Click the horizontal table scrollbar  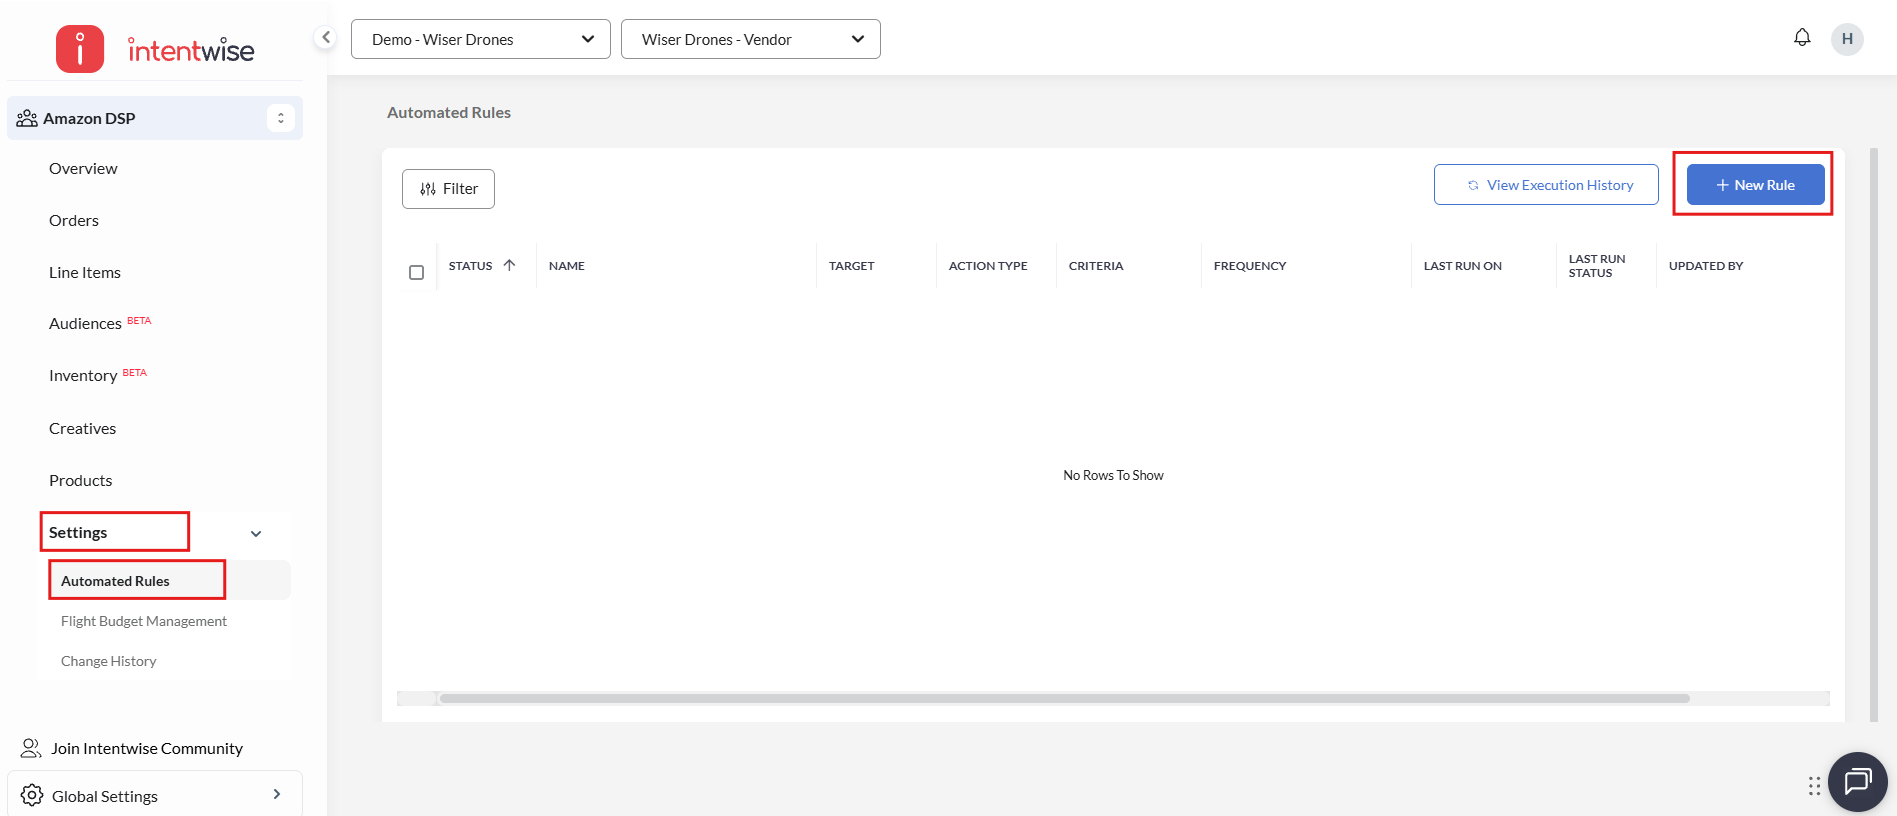1064,698
